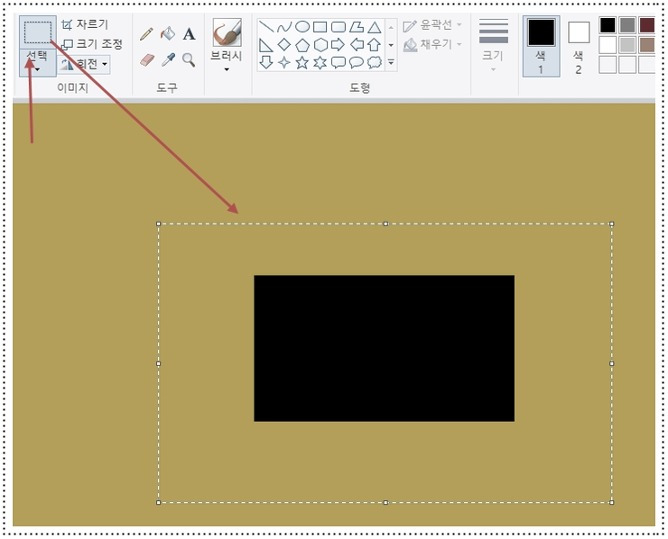Select the Eraser tool
The width and height of the screenshot is (668, 539).
(147, 60)
